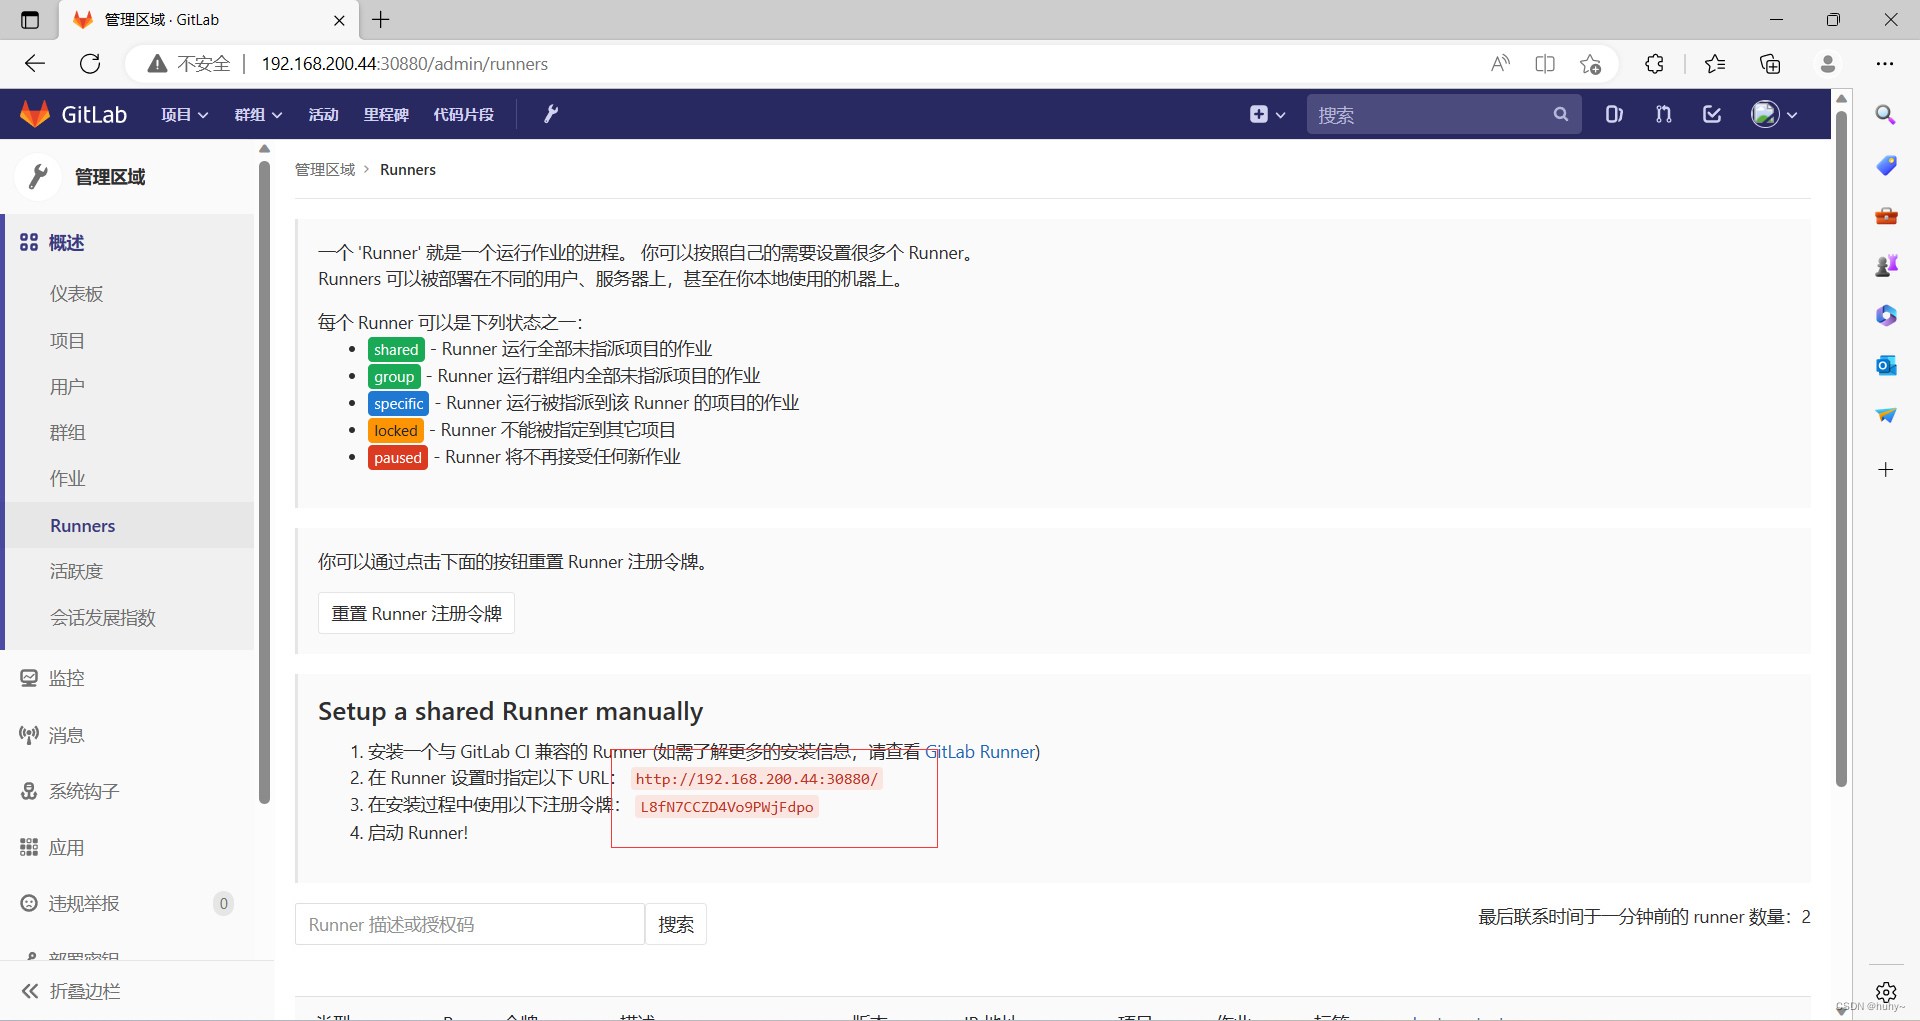This screenshot has height=1021, width=1920.
Task: Click the red paused badge
Action: (398, 457)
